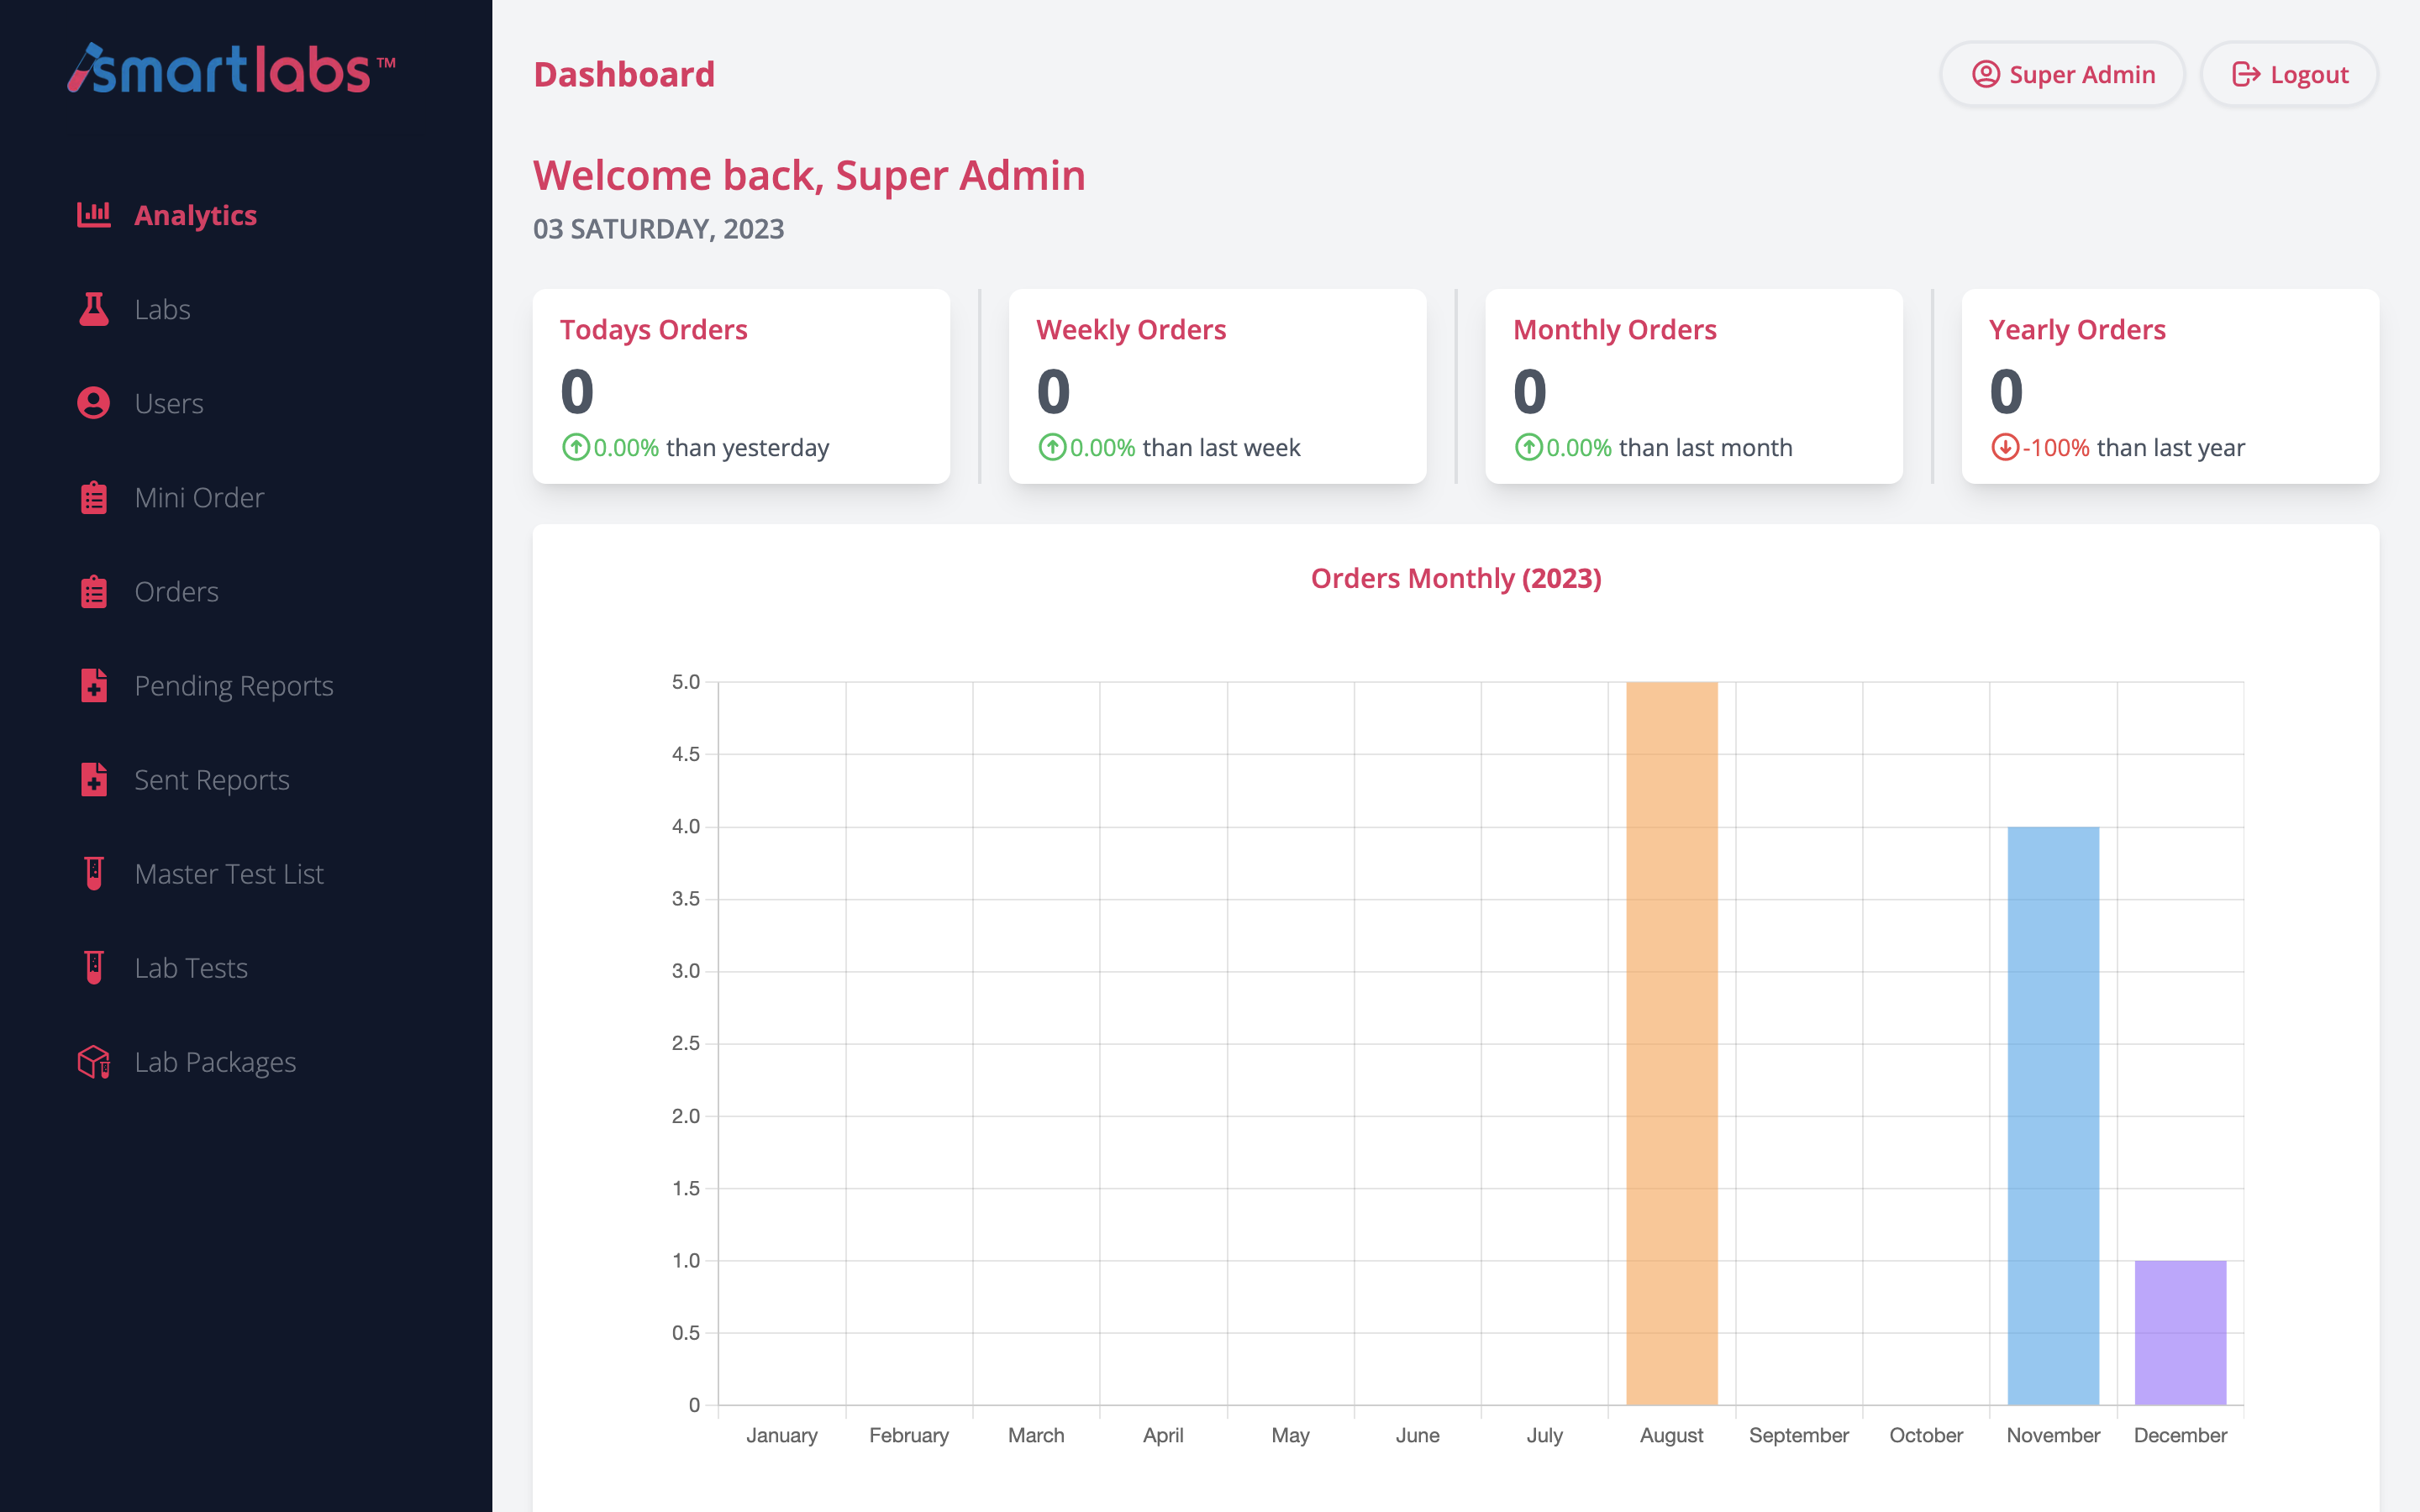Click the Logout arrow icon
This screenshot has width=2420, height=1512.
pyautogui.click(x=2246, y=74)
